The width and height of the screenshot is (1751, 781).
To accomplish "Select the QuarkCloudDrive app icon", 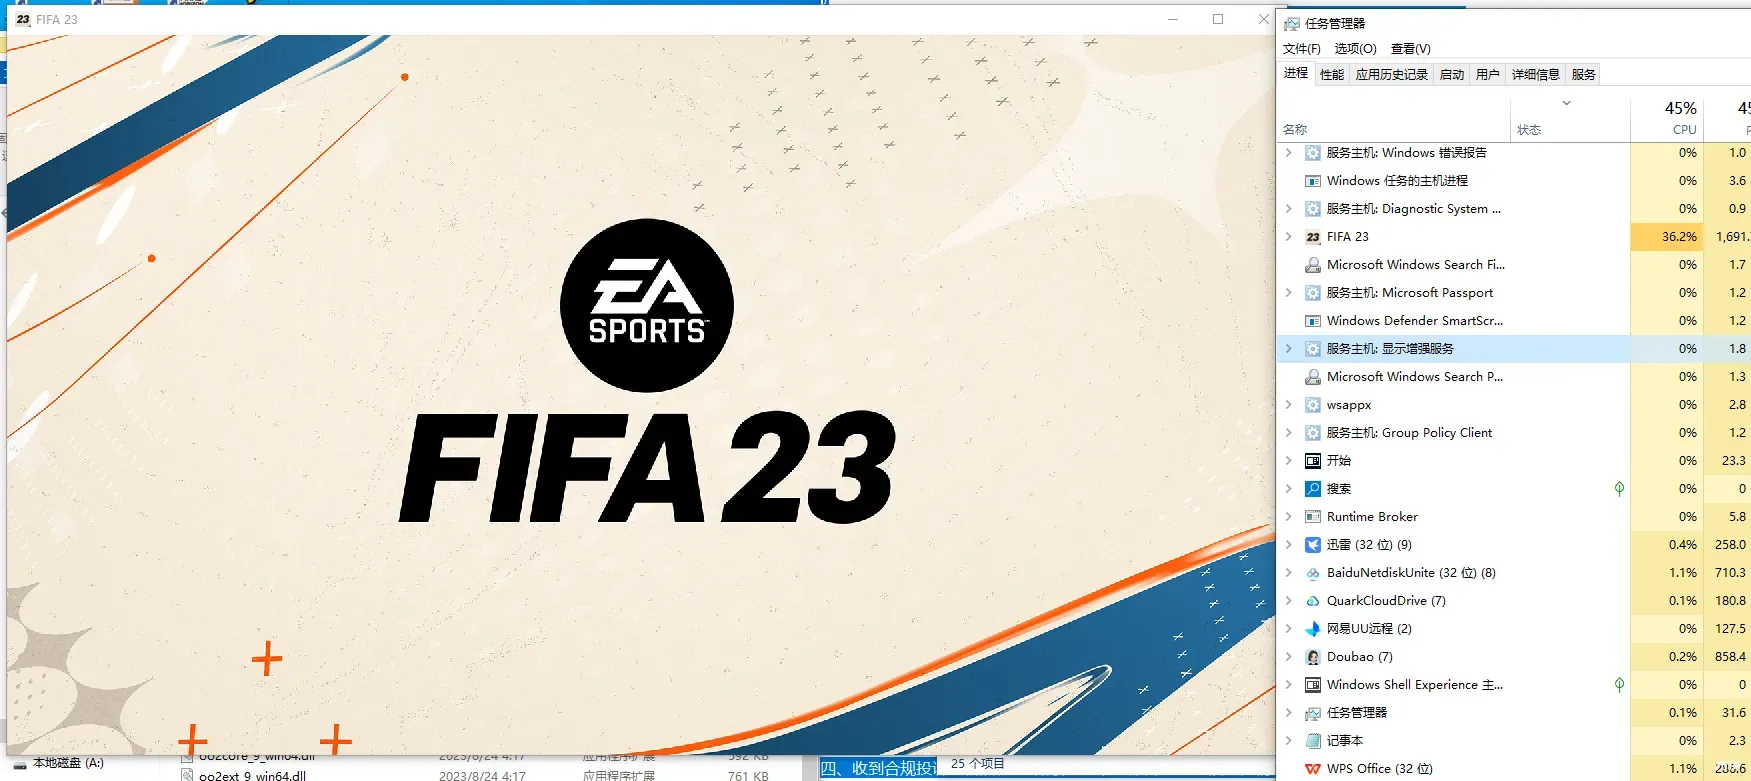I will [x=1313, y=601].
